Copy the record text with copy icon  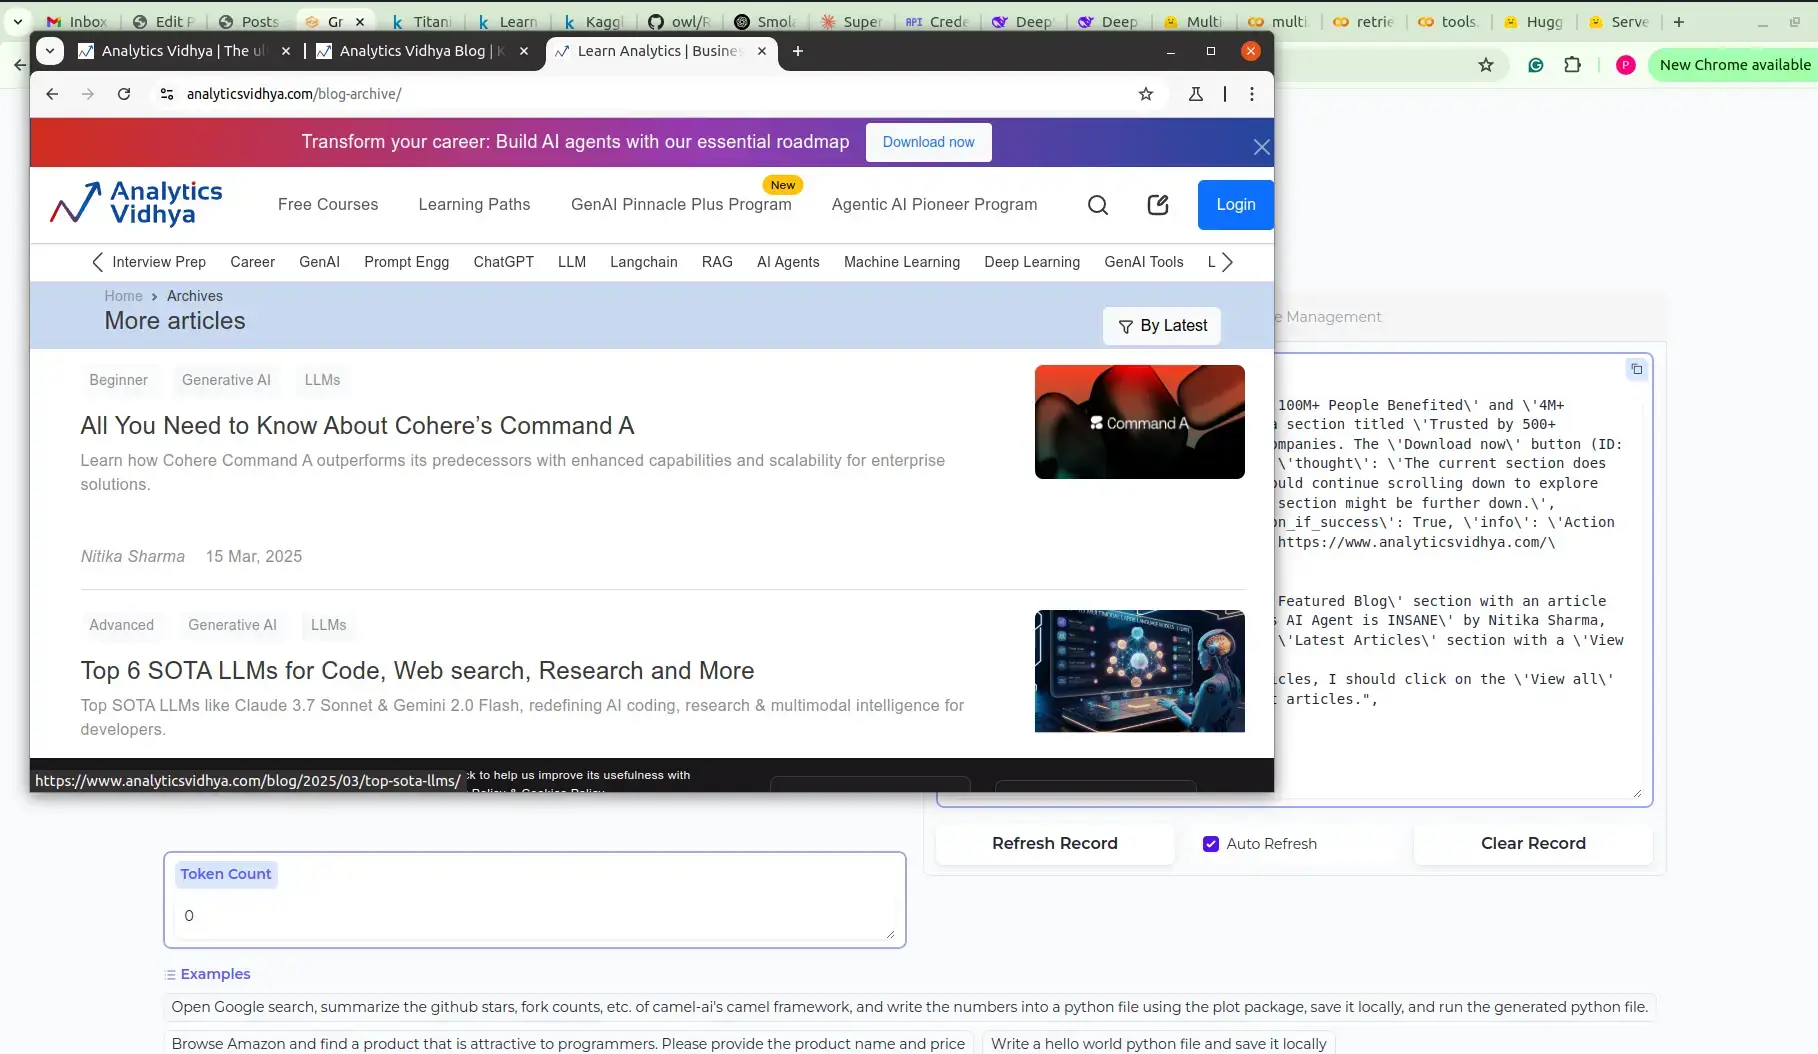pos(1636,369)
